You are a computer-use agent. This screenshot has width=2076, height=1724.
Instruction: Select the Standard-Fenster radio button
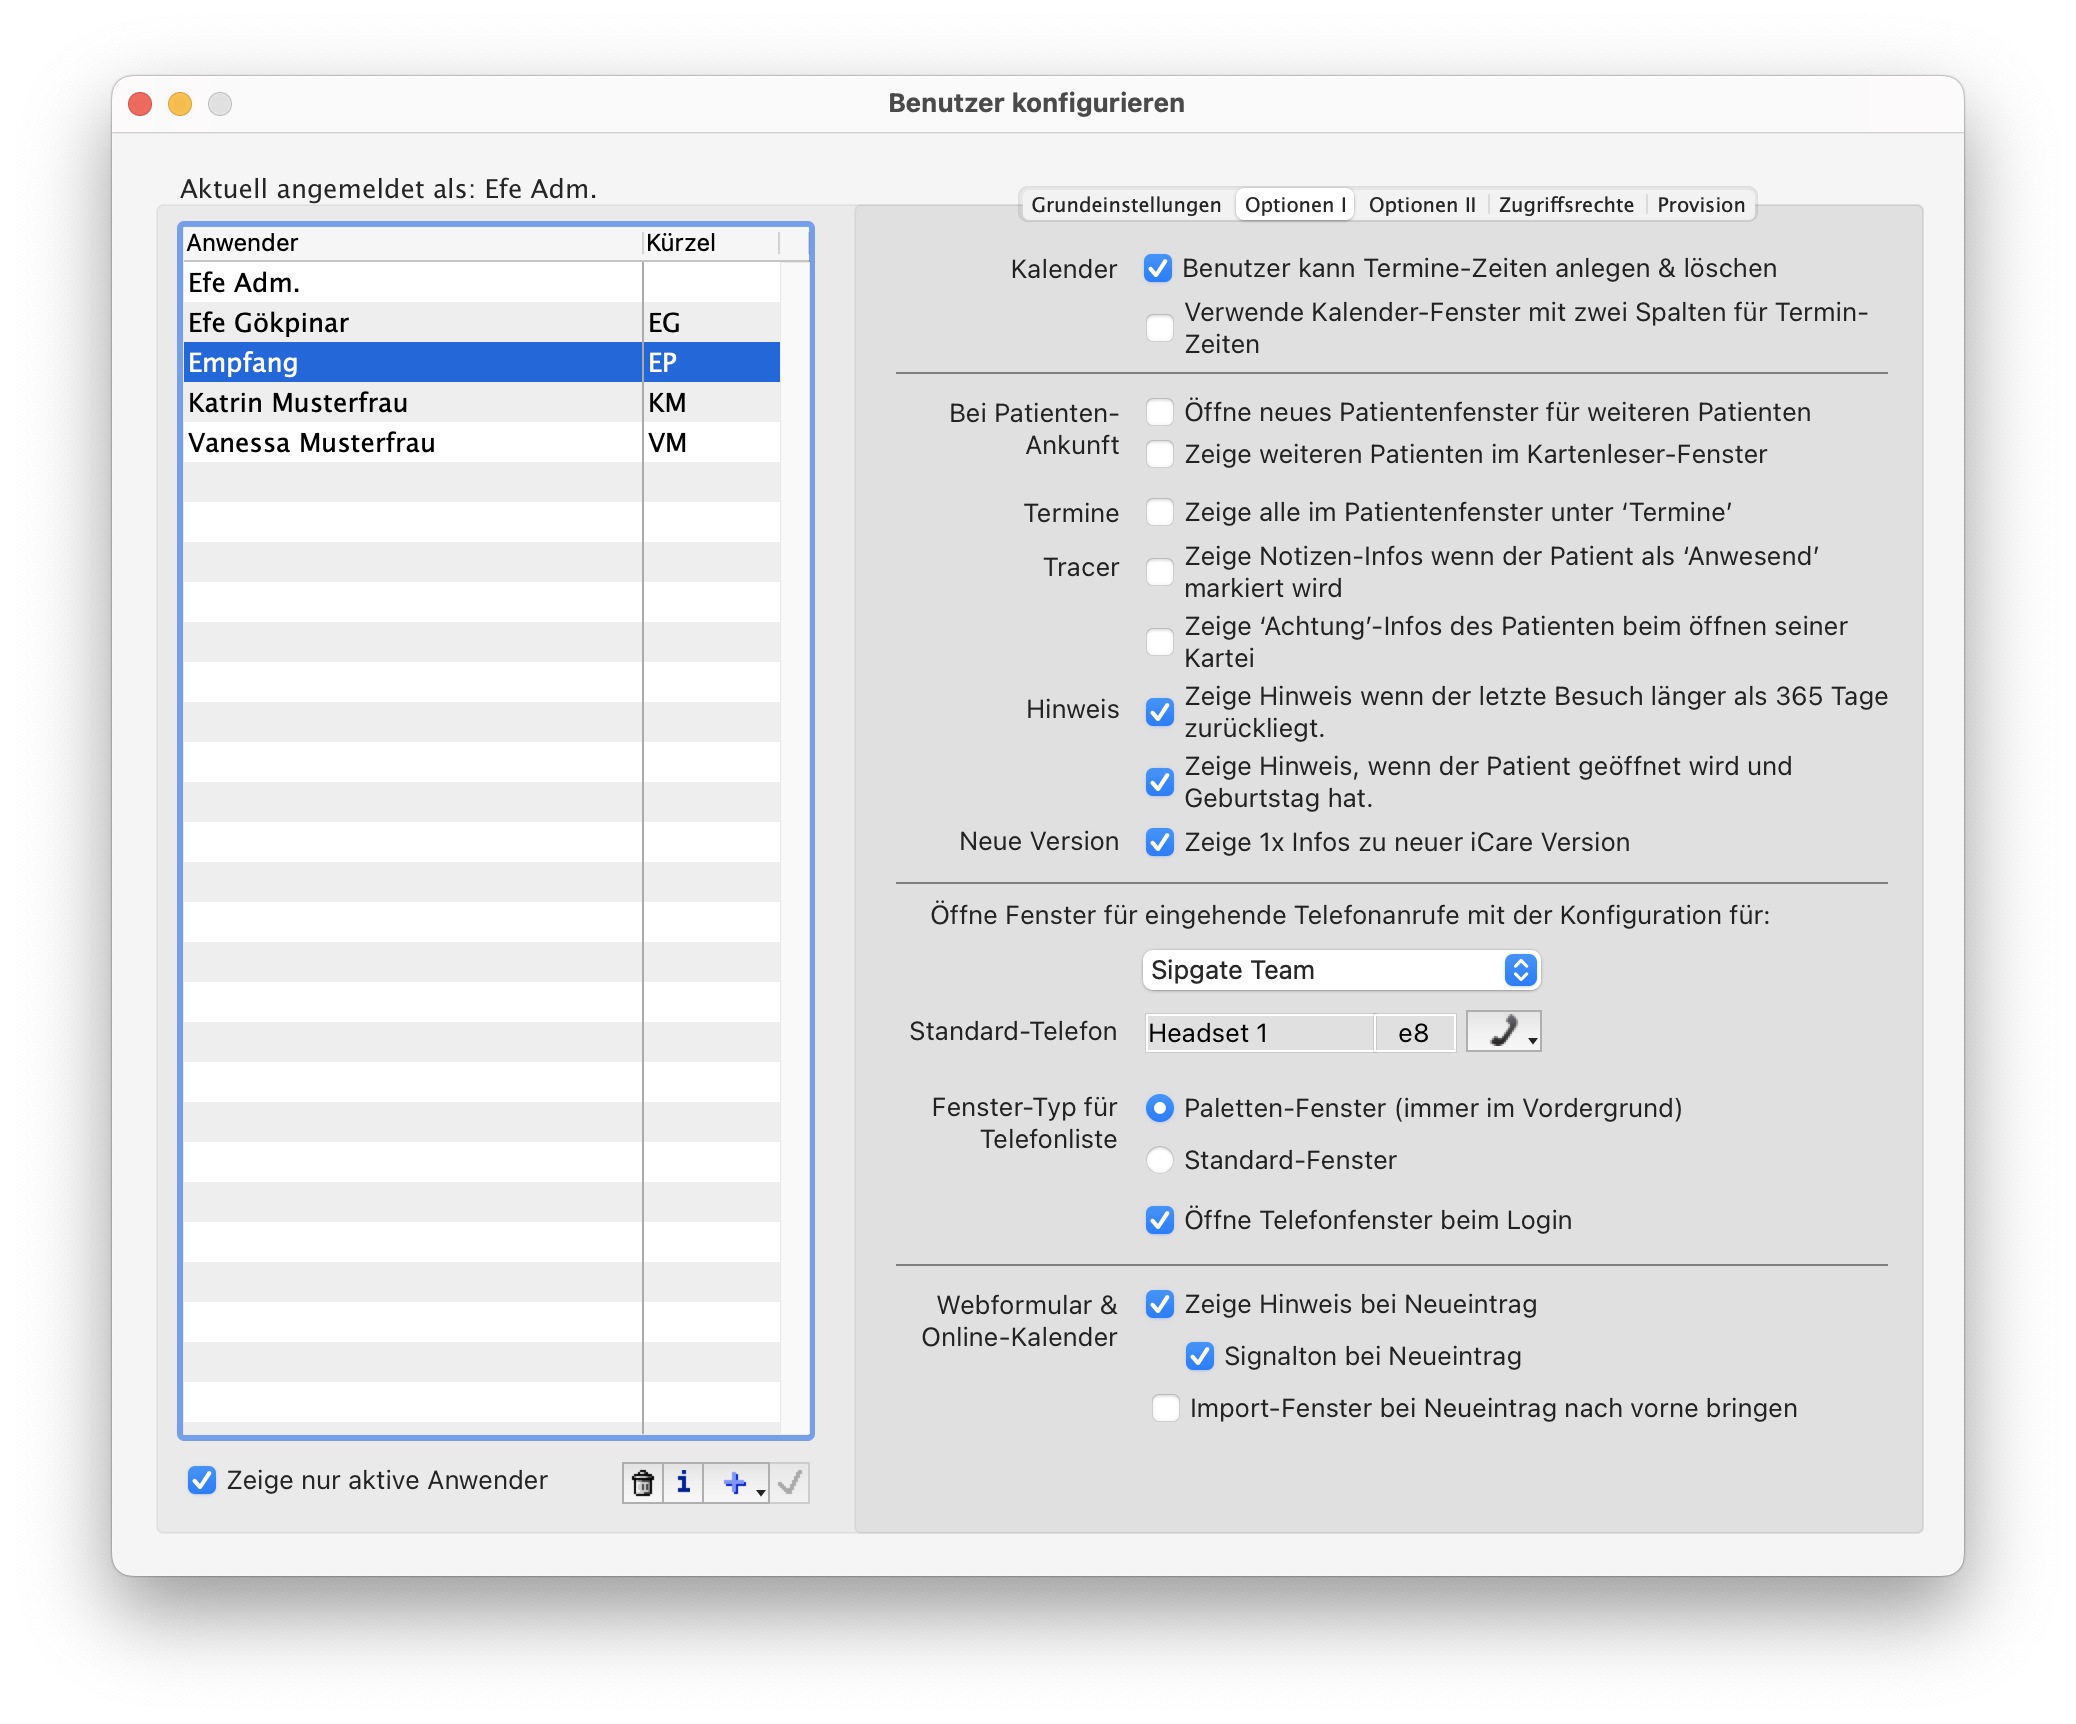click(1160, 1160)
